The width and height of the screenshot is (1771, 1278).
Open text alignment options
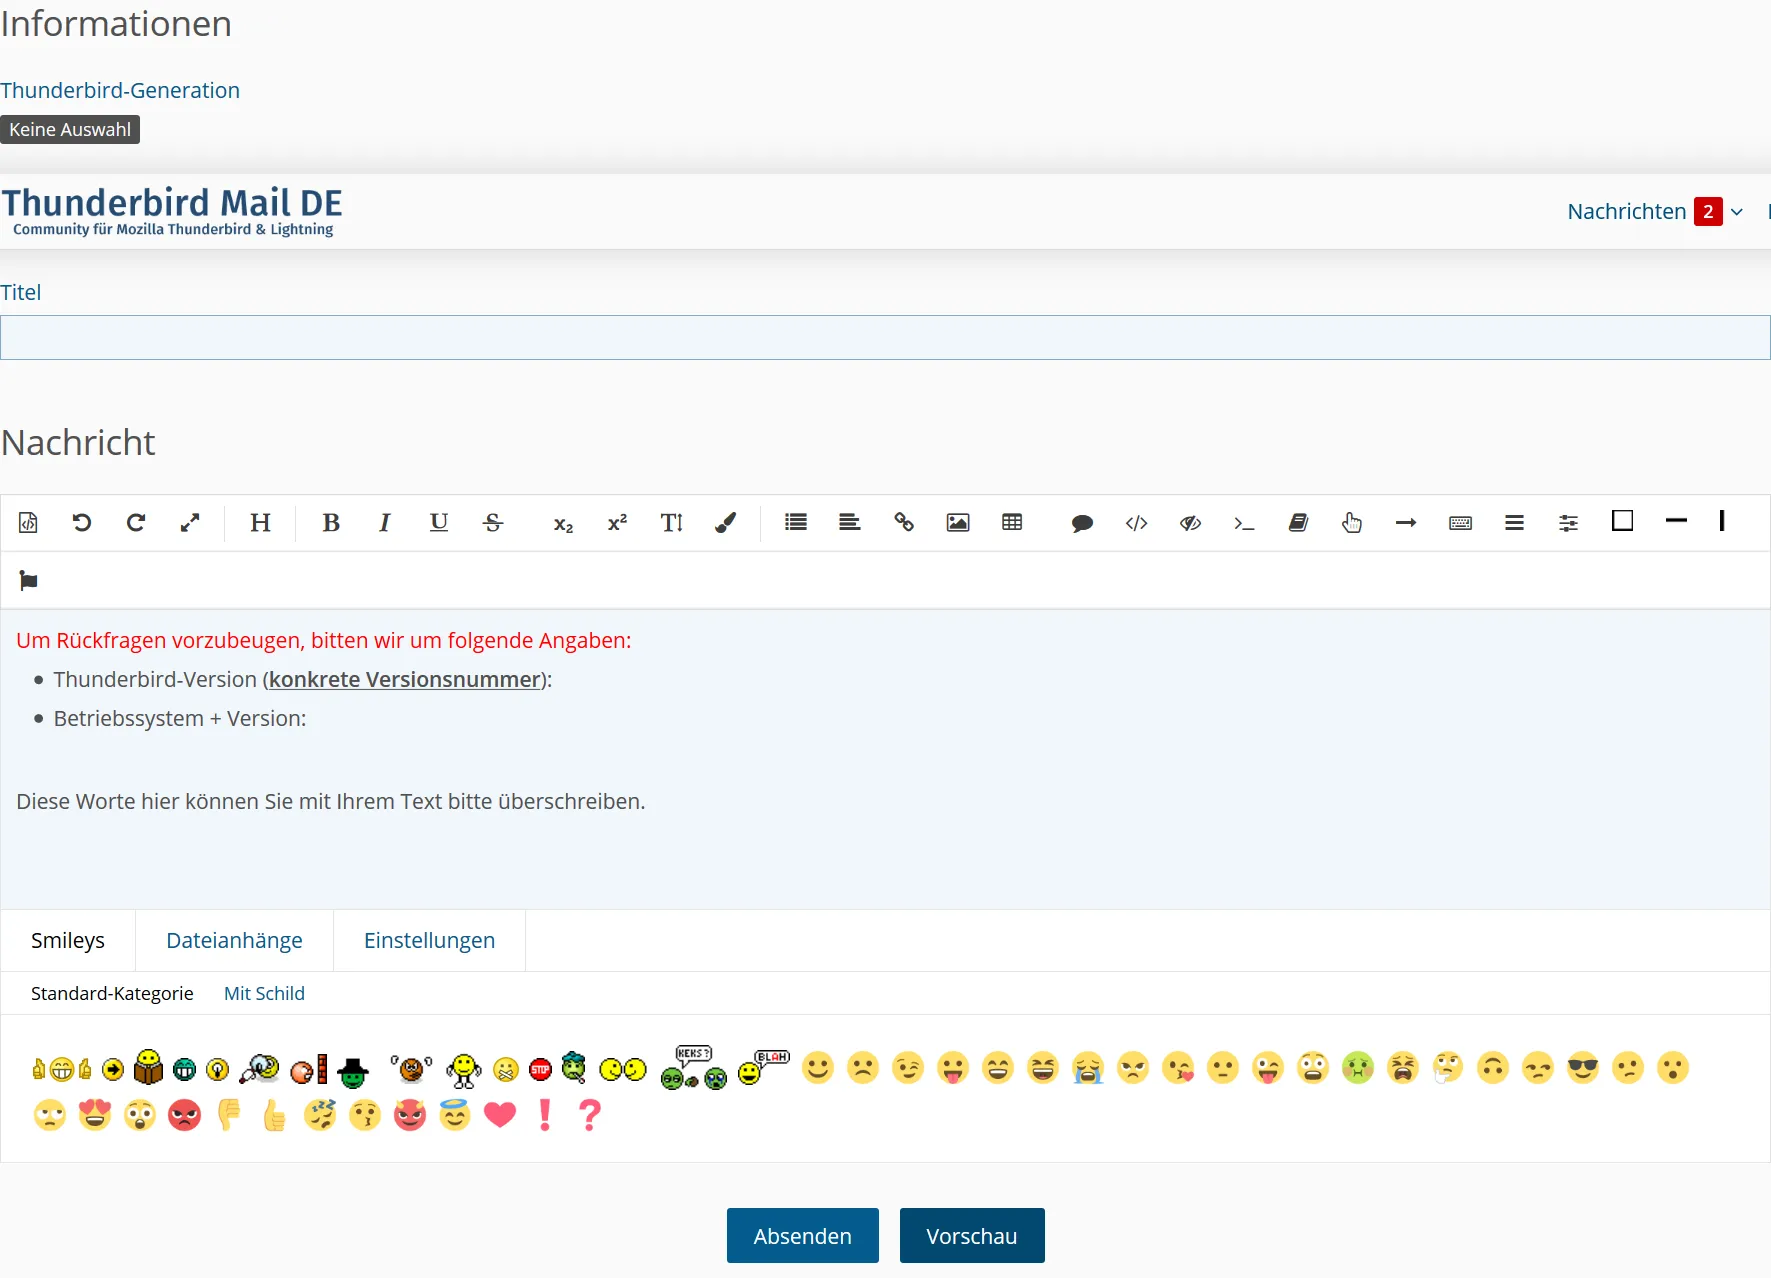(850, 522)
